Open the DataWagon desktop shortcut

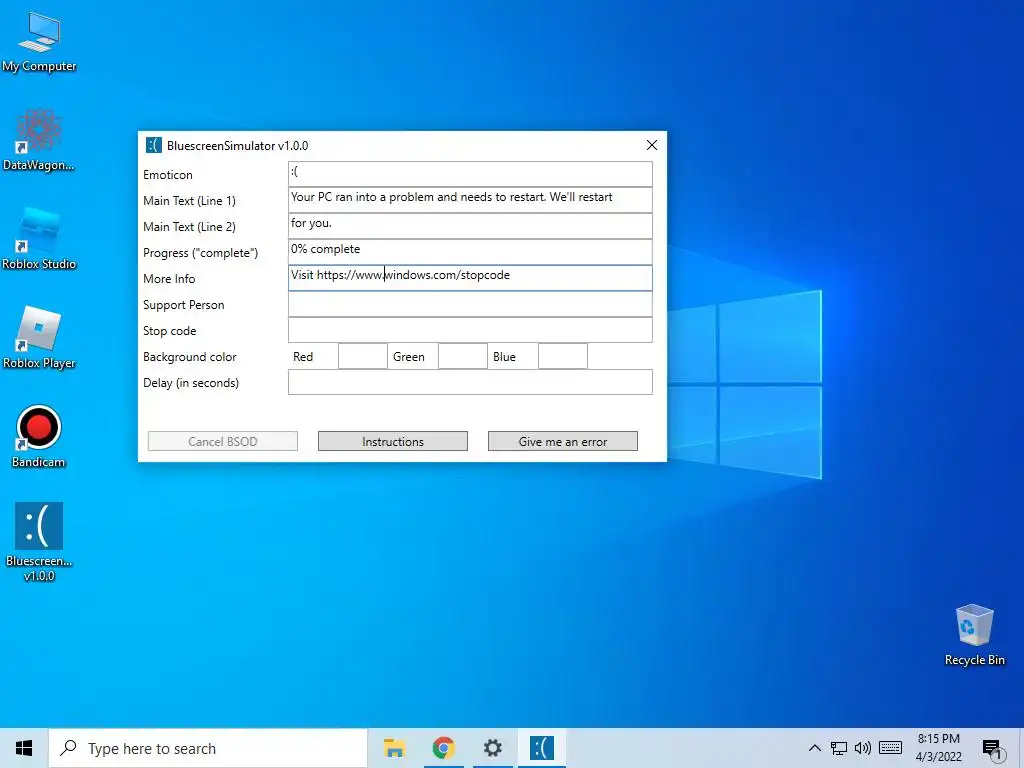click(39, 140)
